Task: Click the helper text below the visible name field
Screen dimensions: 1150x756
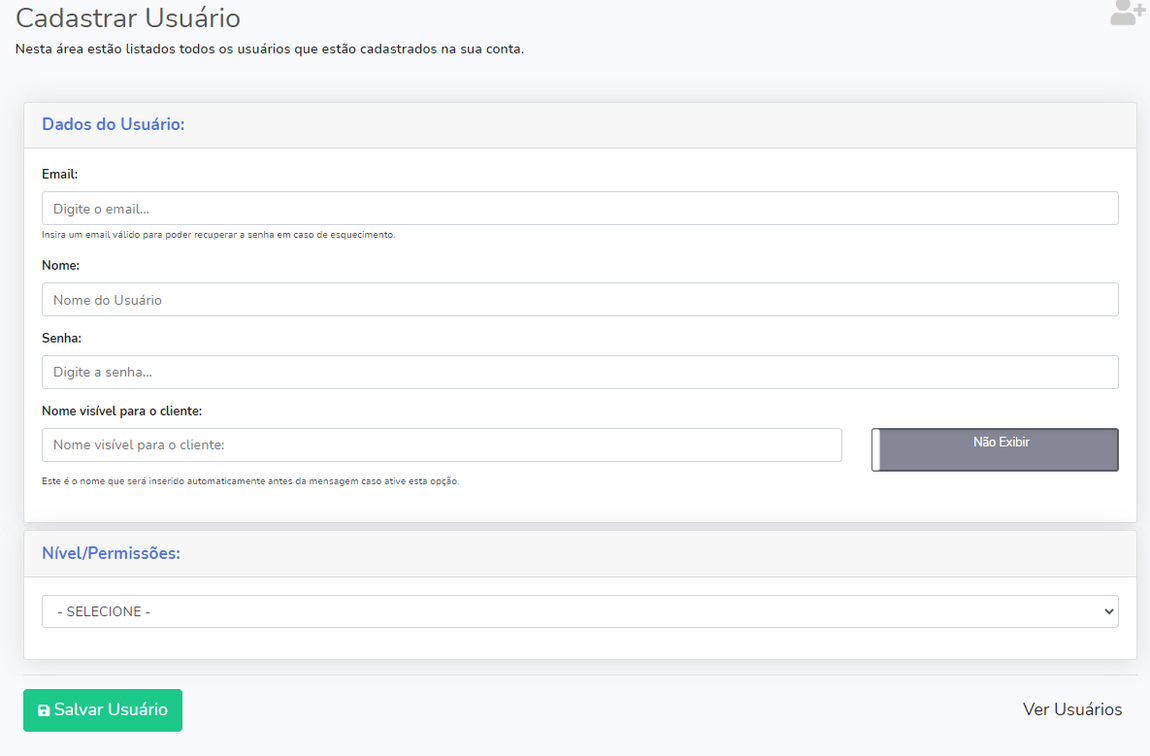Action: pos(250,481)
